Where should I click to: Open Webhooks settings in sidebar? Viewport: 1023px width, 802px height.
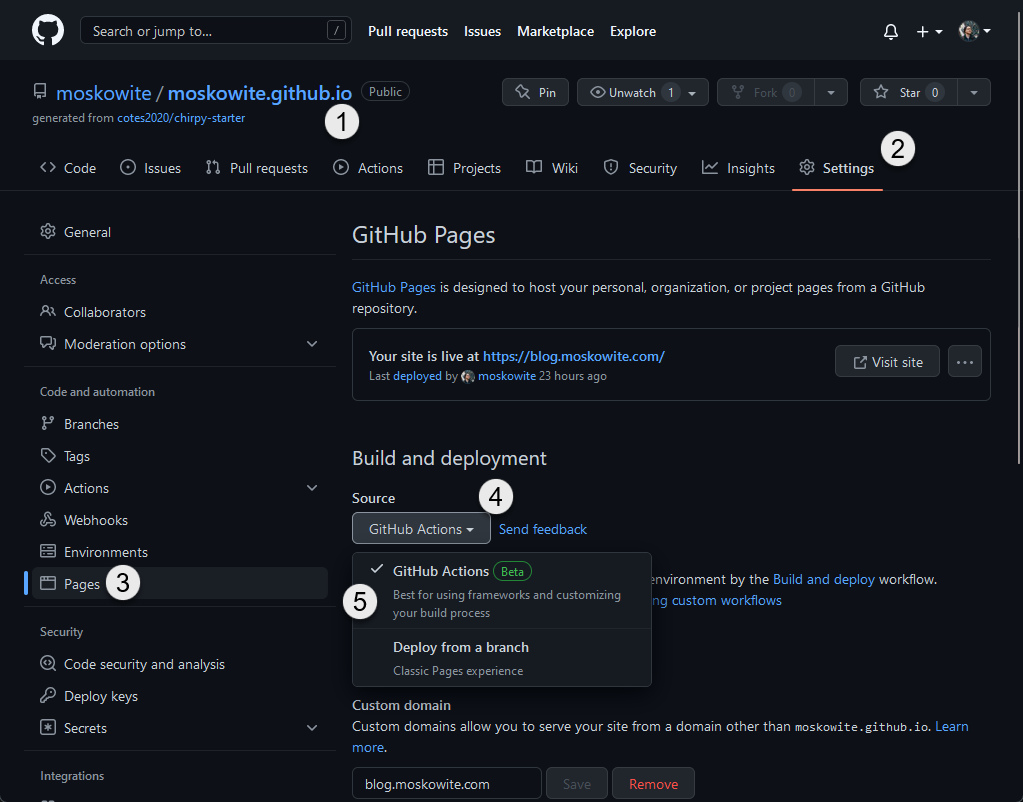[180, 520]
